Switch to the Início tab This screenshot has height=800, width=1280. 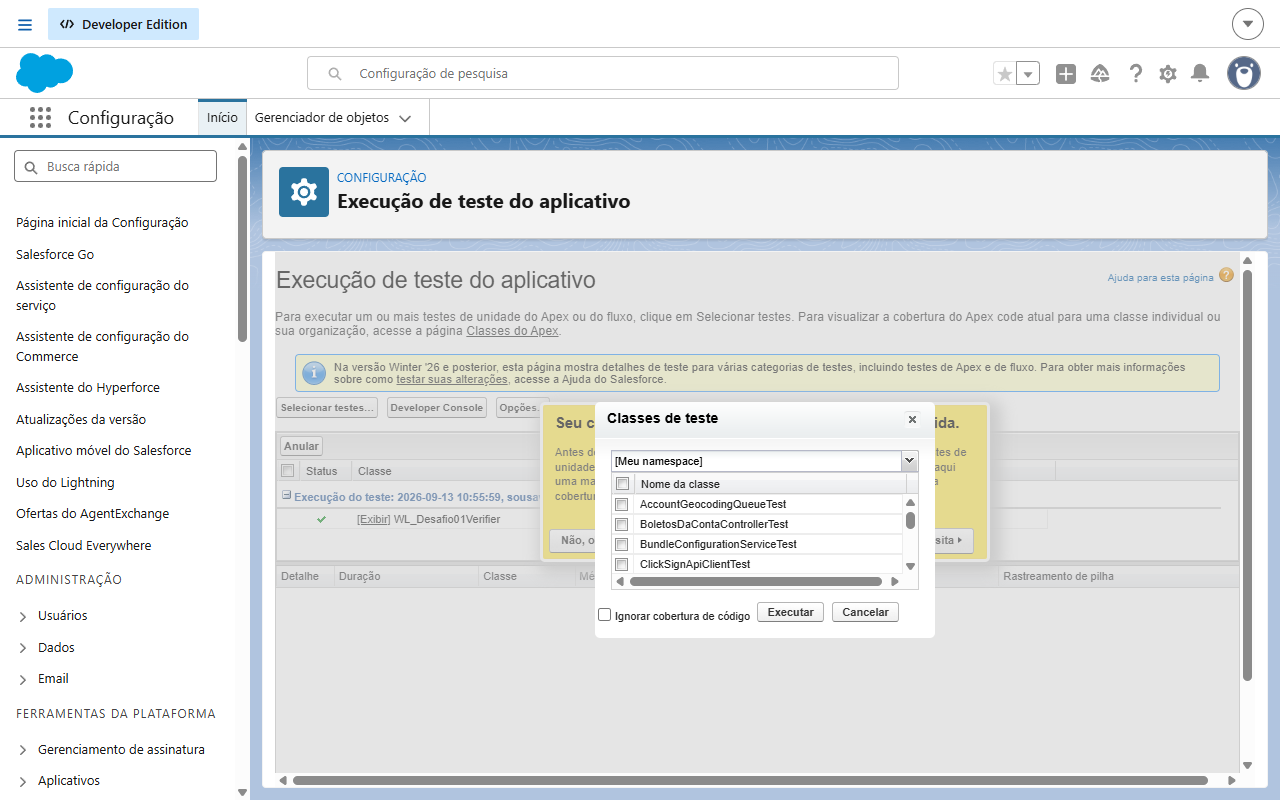point(222,117)
